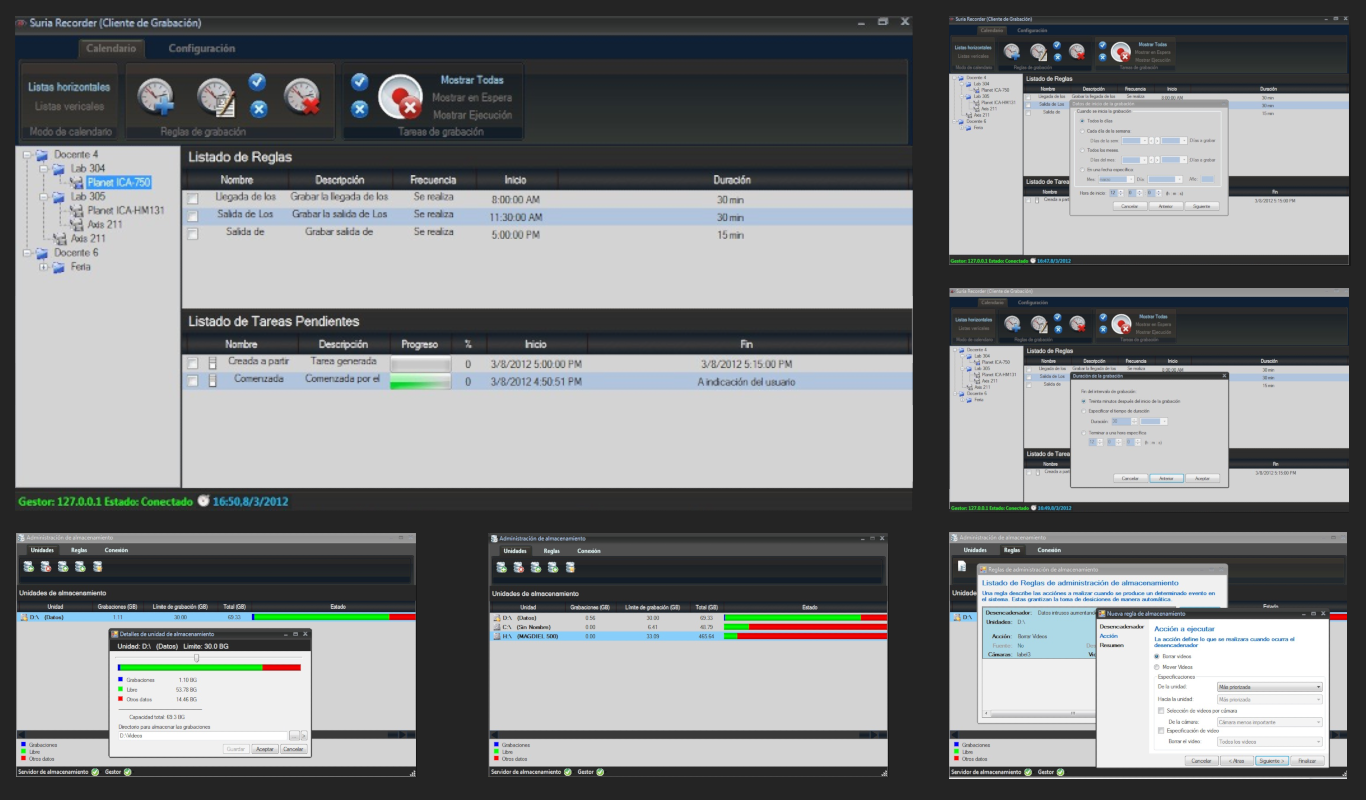Click blue checkmark icon in Reglas de grabación
1366x800 pixels.
pyautogui.click(x=258, y=82)
